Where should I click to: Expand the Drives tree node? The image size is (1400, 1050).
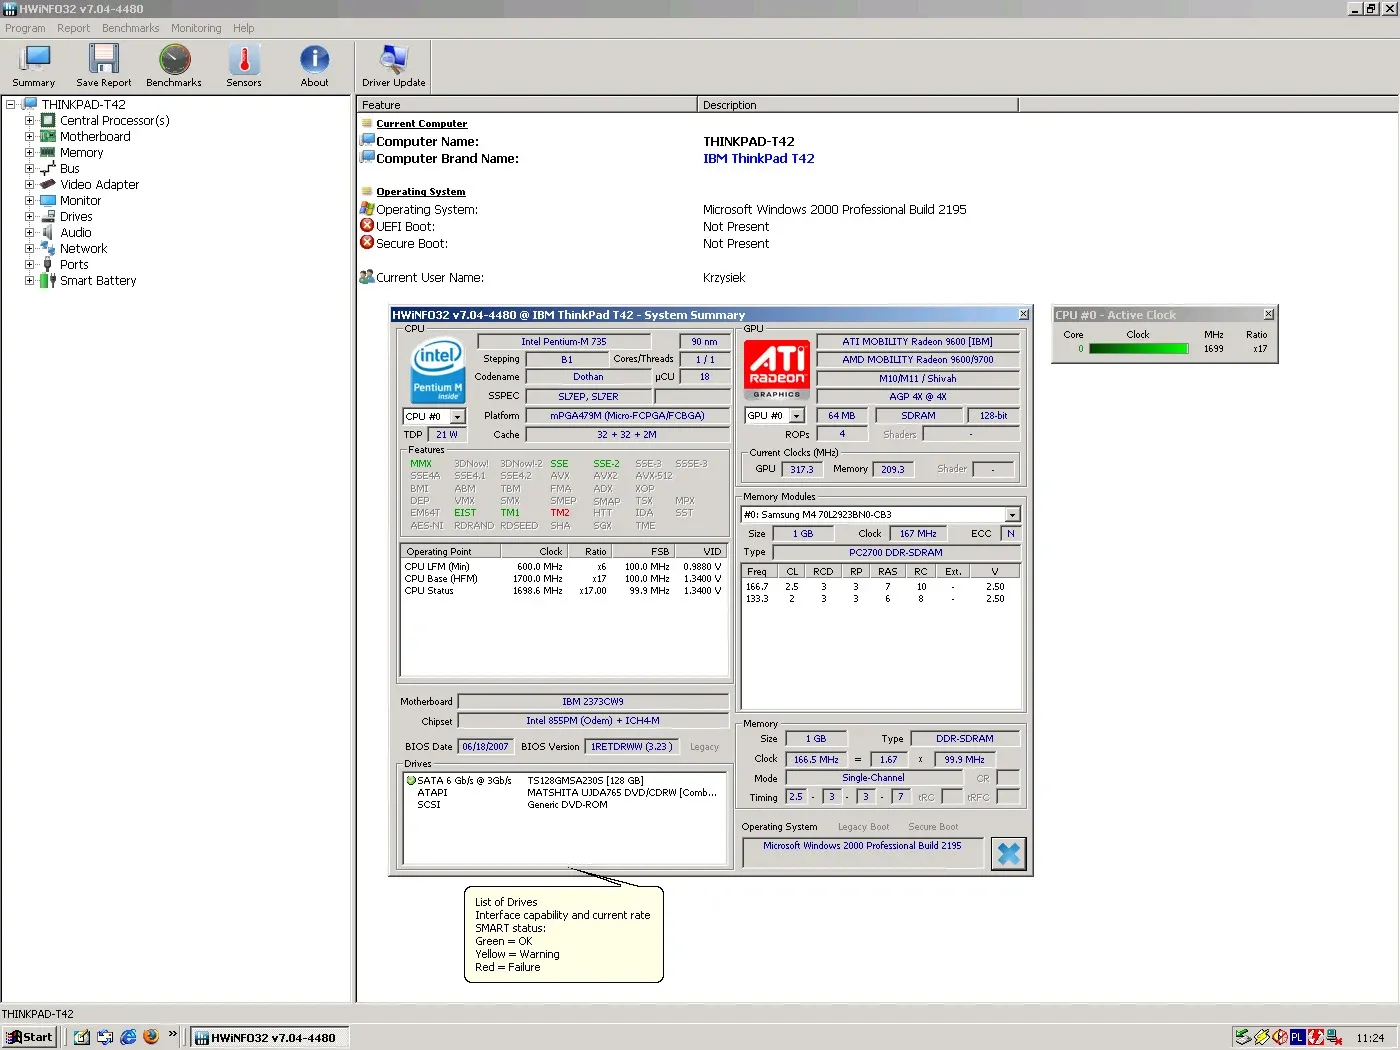[x=29, y=216]
